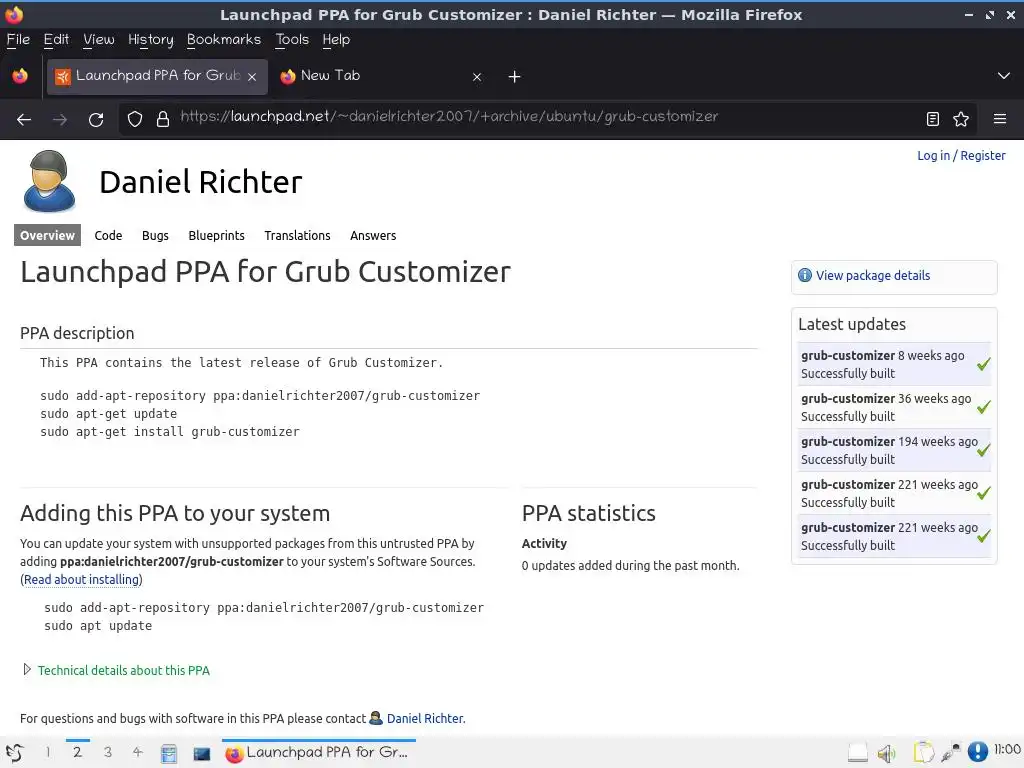This screenshot has width=1024, height=768.
Task: Open the Firefox hamburger menu
Action: point(999,119)
